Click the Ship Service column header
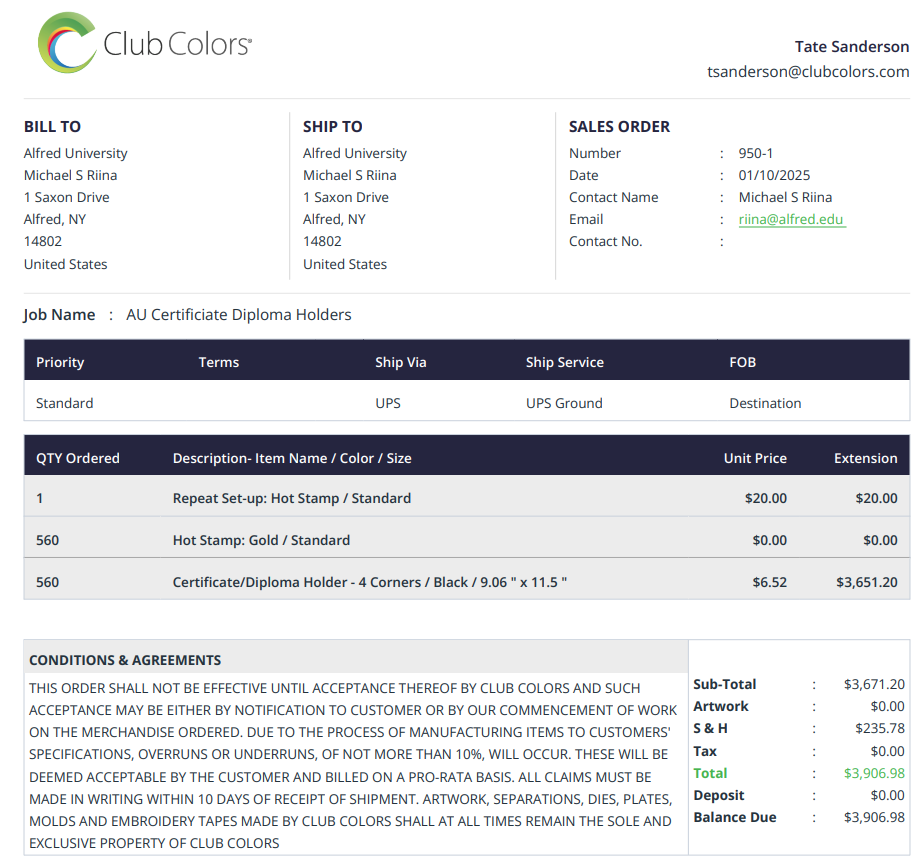The height and width of the screenshot is (858, 924). pos(564,362)
